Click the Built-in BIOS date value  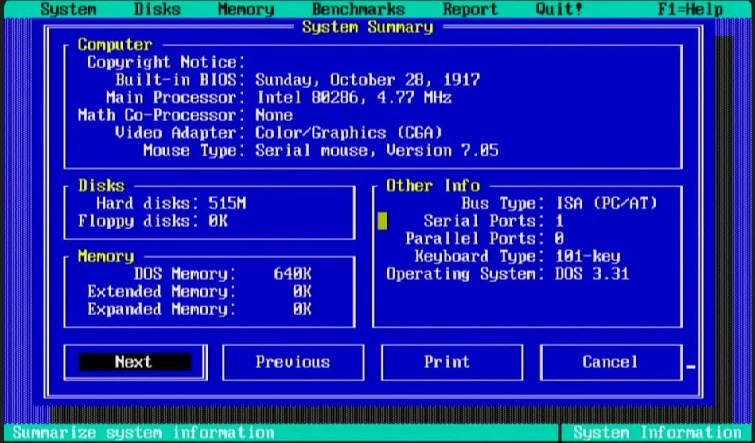(367, 79)
